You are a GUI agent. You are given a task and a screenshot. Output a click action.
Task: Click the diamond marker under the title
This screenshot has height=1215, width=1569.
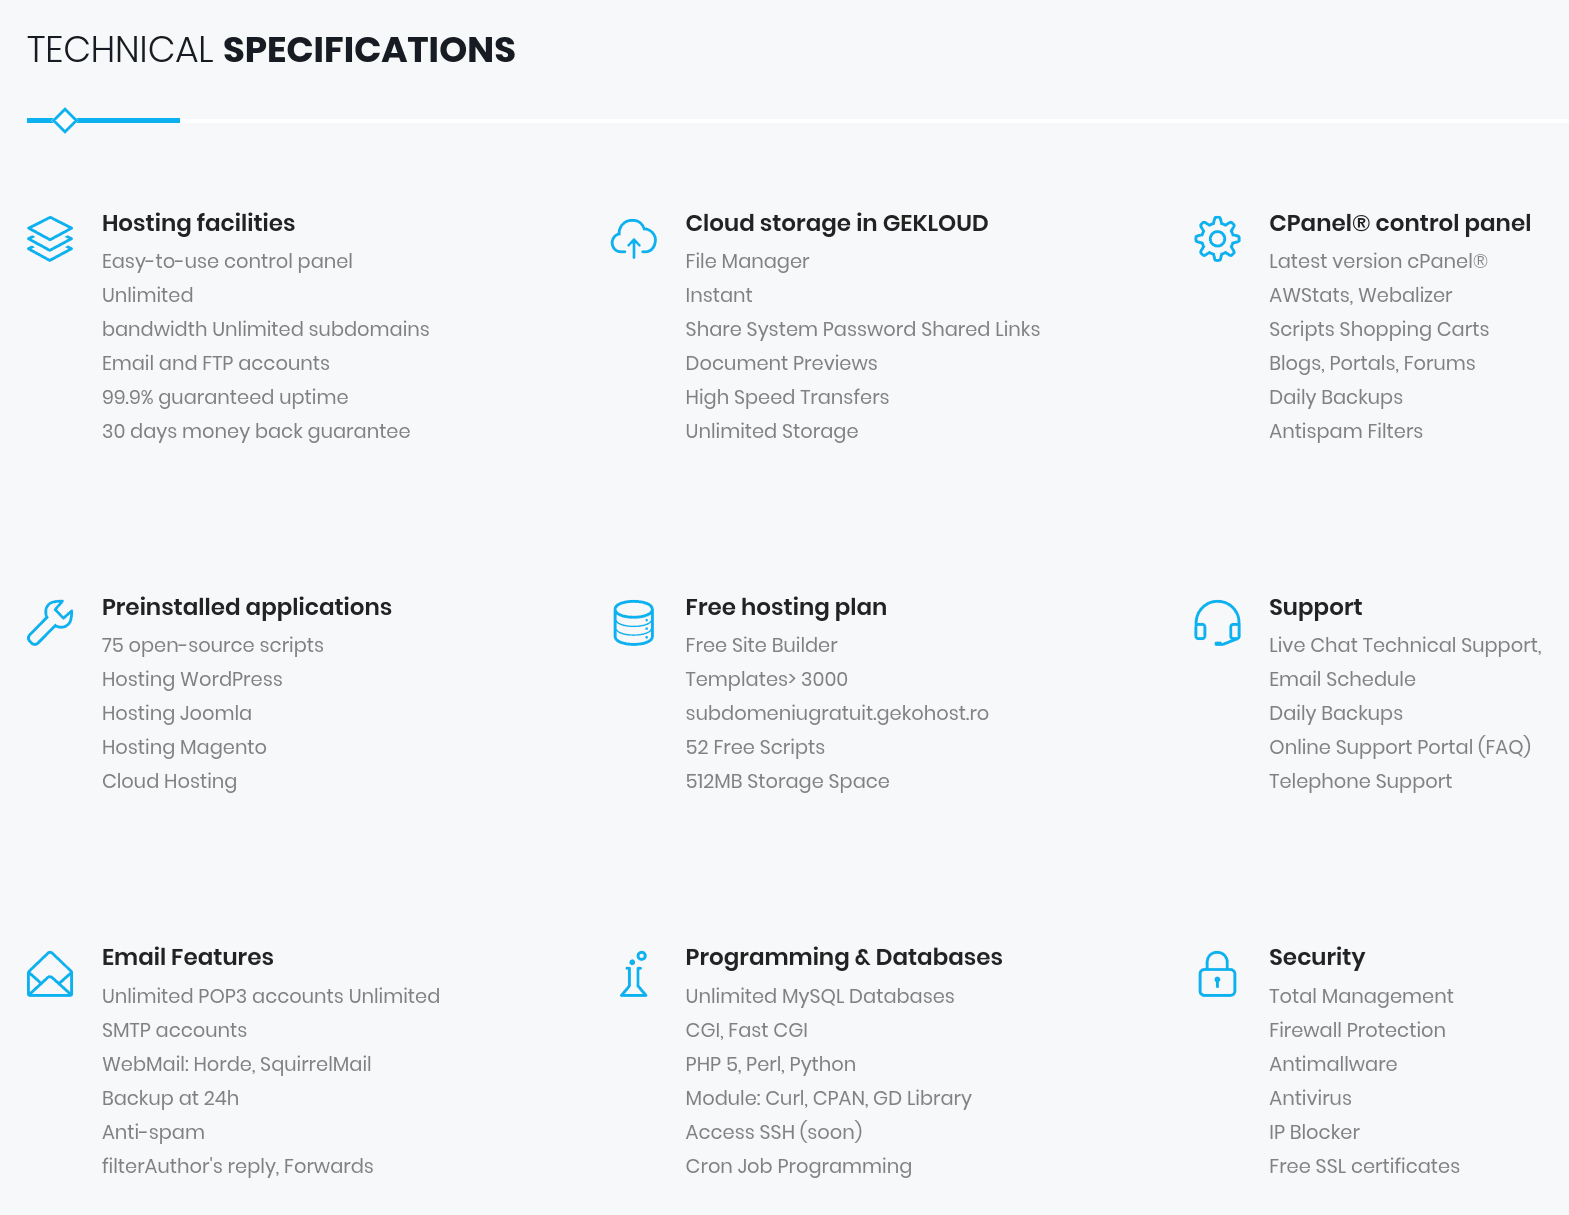[x=65, y=121]
